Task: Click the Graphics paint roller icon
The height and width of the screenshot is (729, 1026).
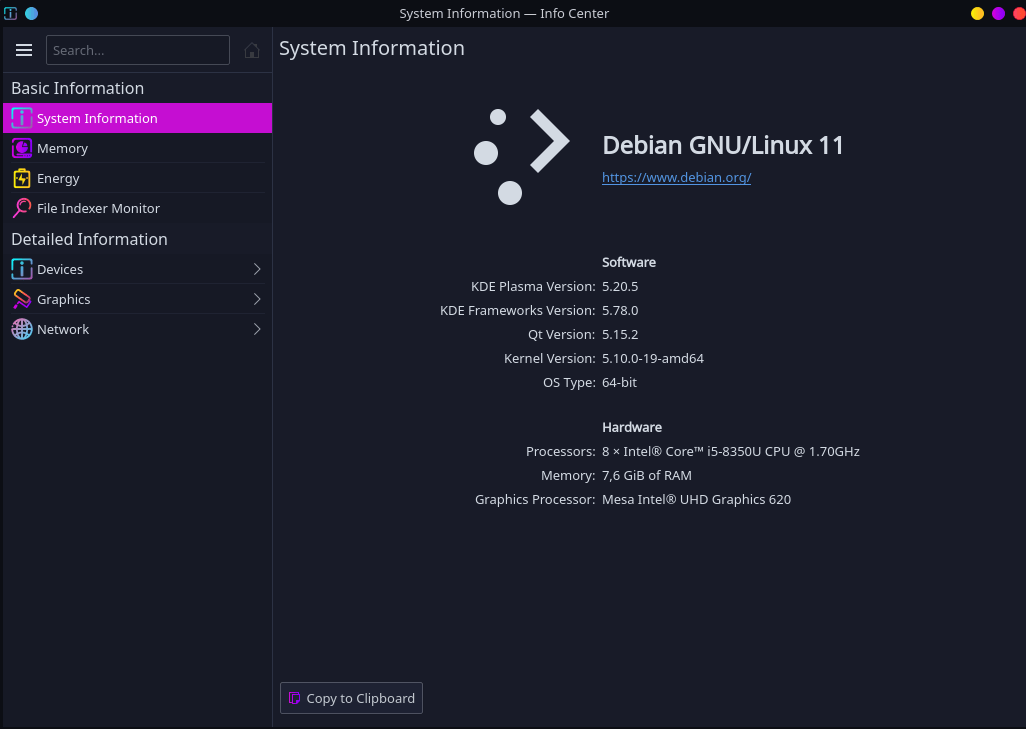Action: click(x=22, y=299)
